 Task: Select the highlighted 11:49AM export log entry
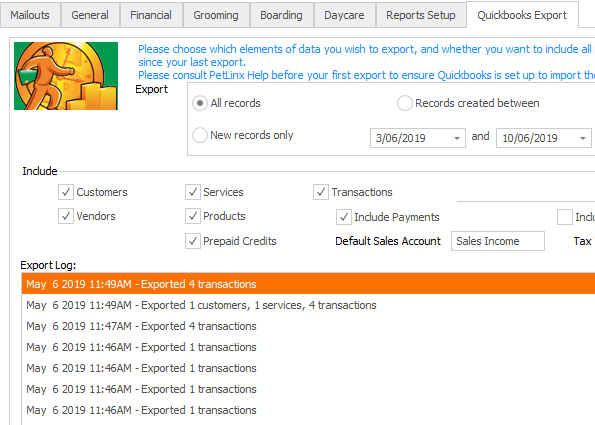point(308,284)
